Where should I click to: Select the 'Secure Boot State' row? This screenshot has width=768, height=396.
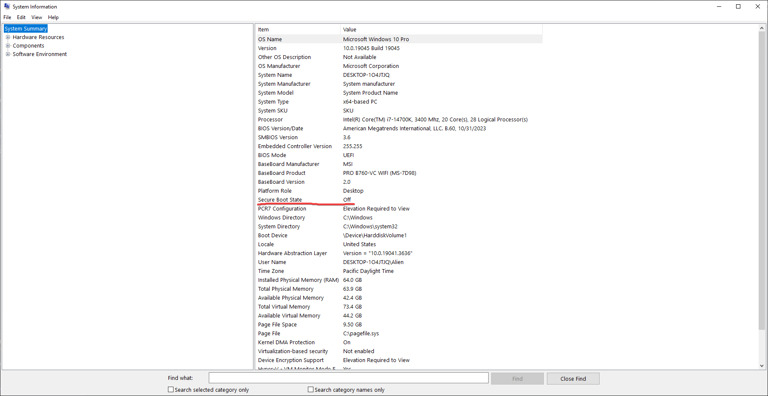tap(399, 199)
